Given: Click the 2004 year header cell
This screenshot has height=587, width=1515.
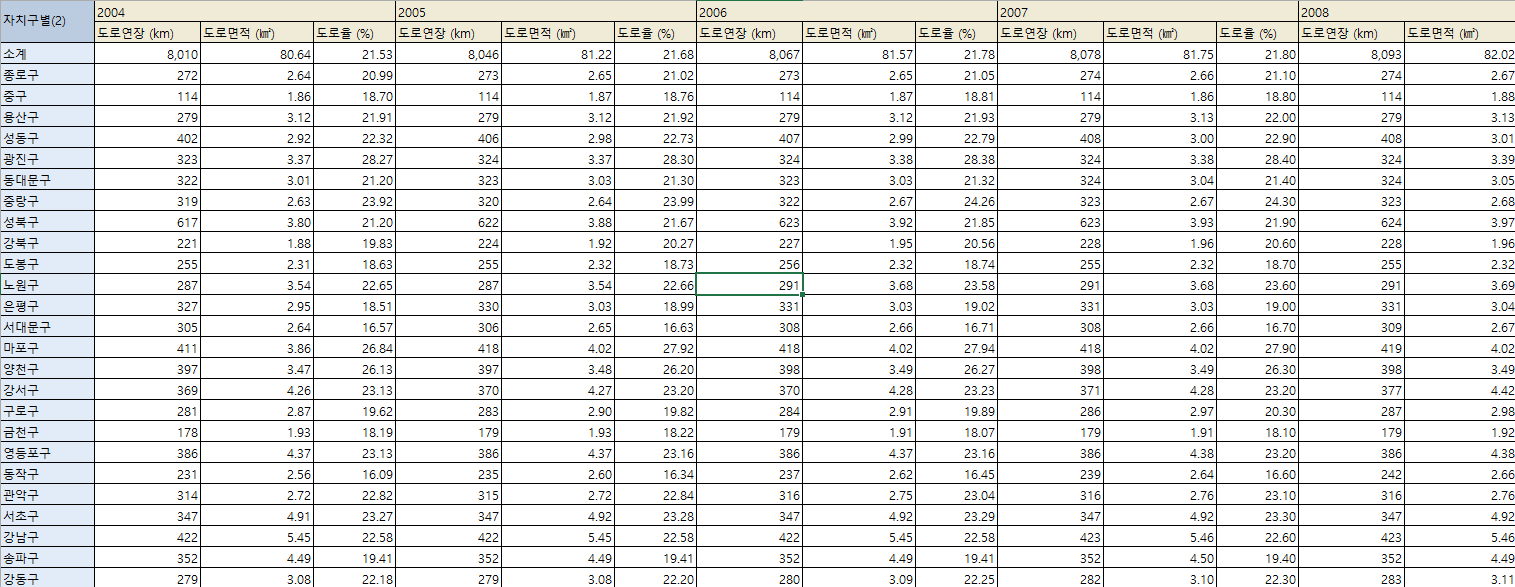Looking at the screenshot, I should click(245, 12).
